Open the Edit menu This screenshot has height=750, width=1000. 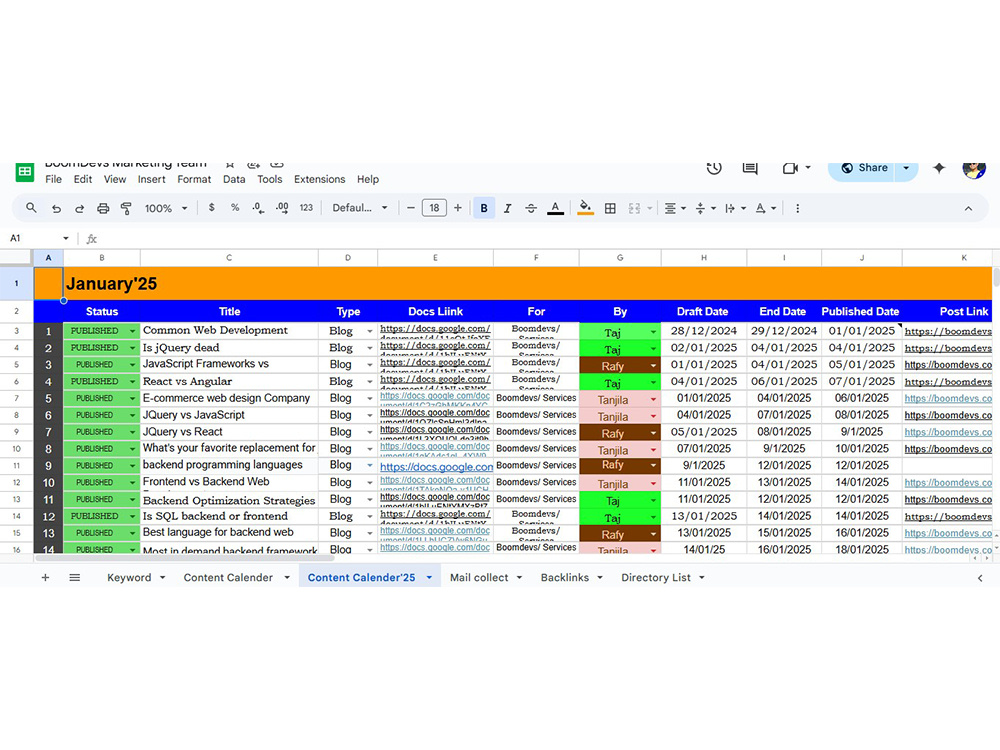[83, 179]
